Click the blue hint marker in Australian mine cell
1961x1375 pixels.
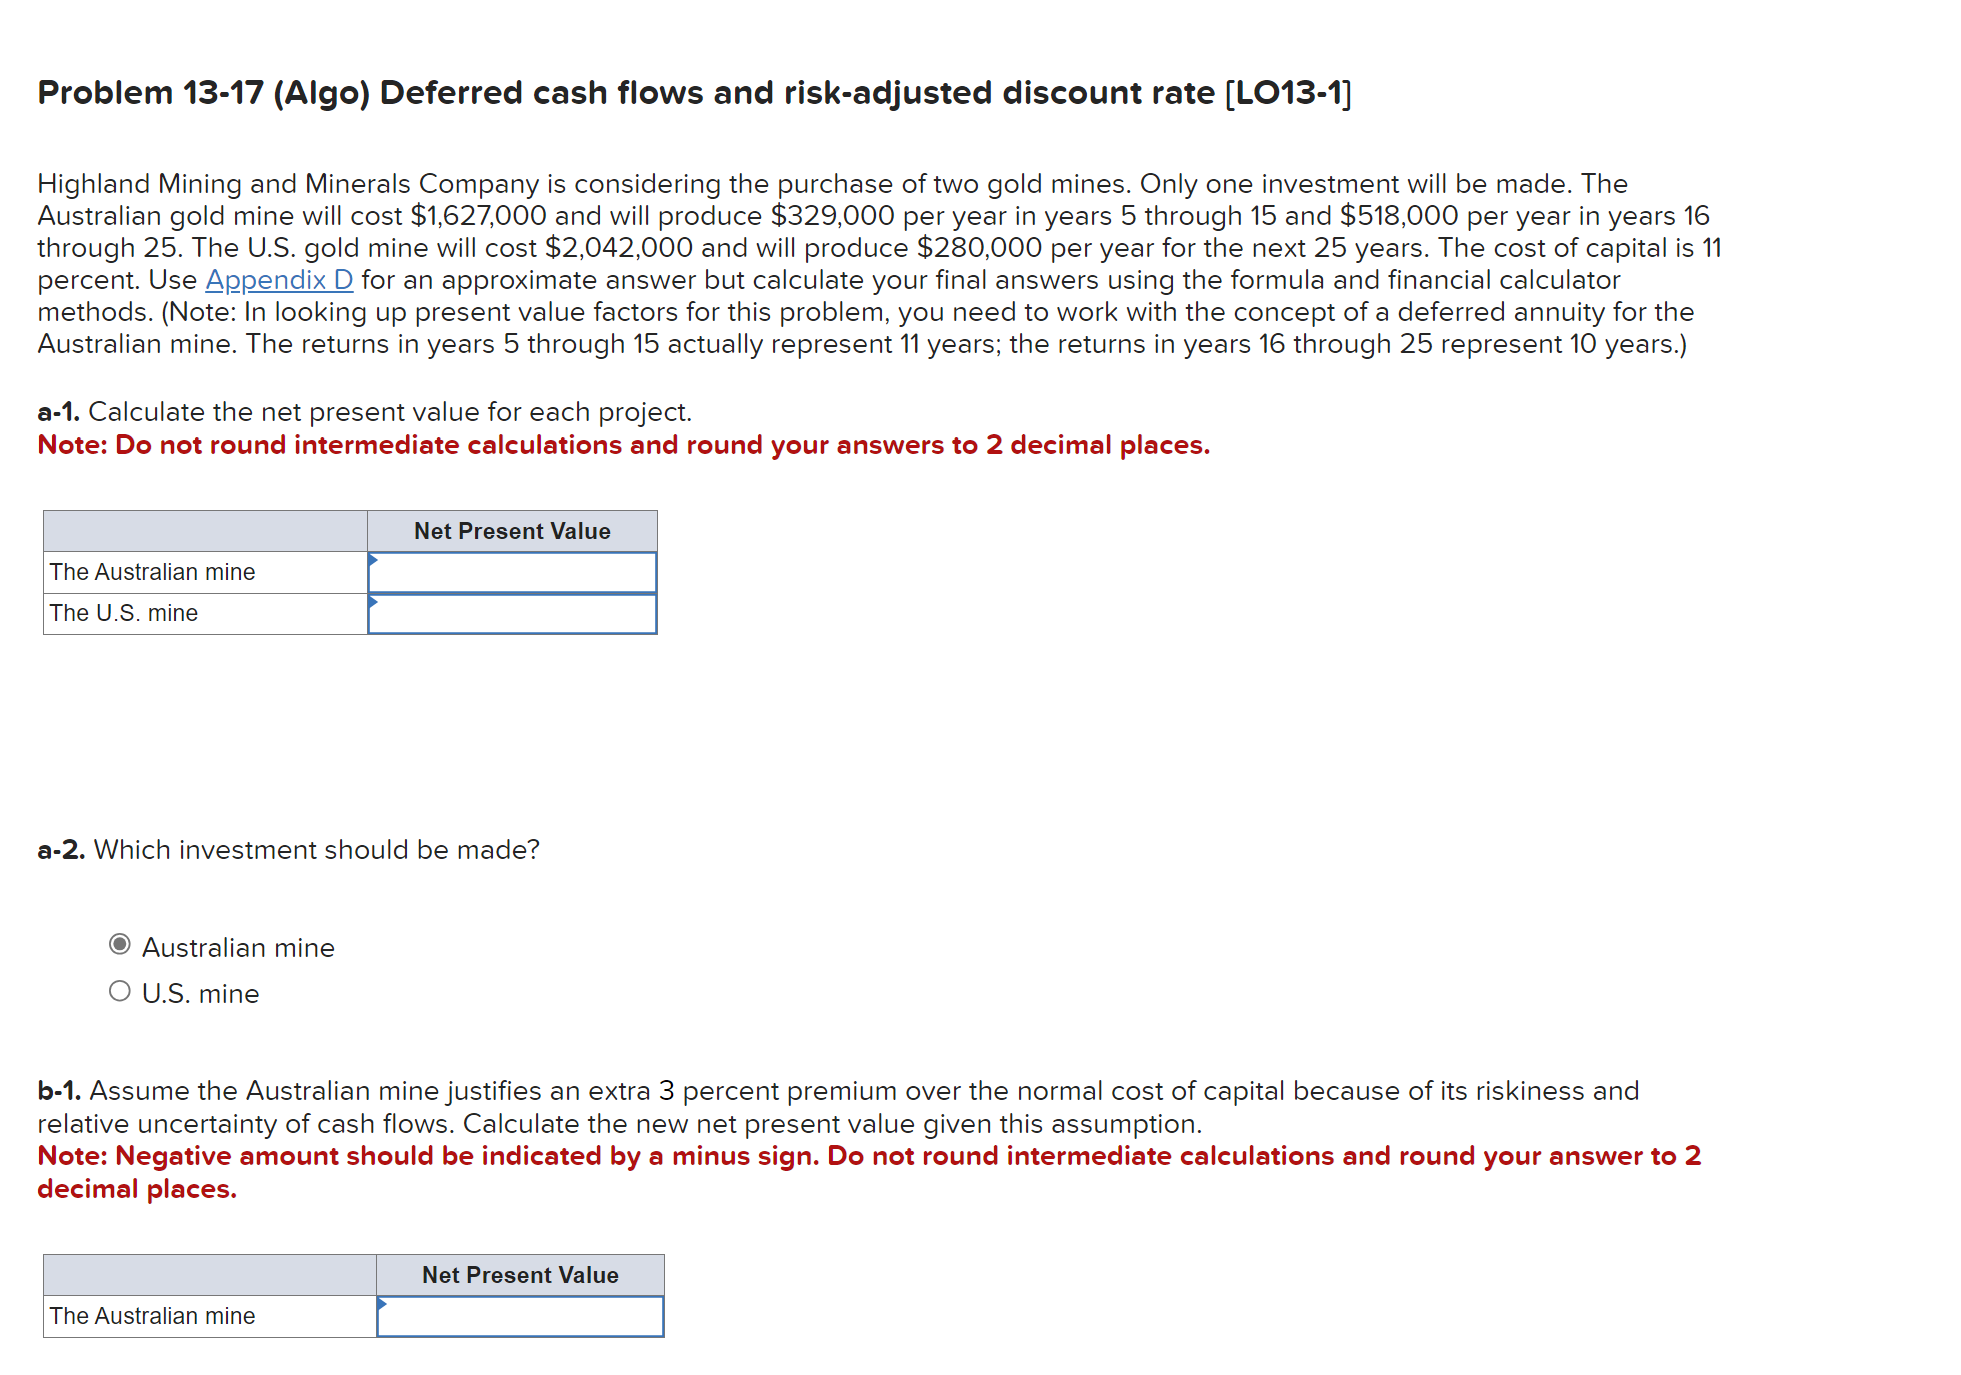point(375,558)
